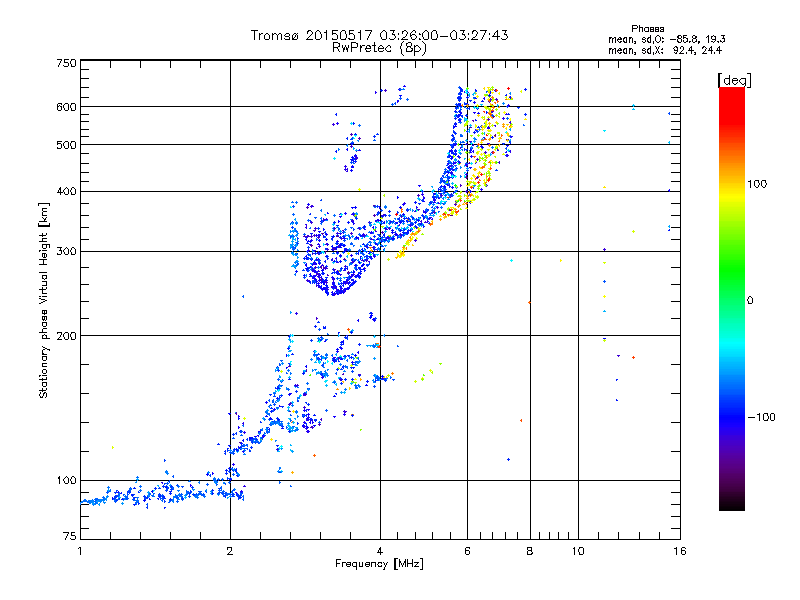Image resolution: width=800 pixels, height=600 pixels.
Task: Click the '[deg]' colorbar unit label
Action: [734, 80]
